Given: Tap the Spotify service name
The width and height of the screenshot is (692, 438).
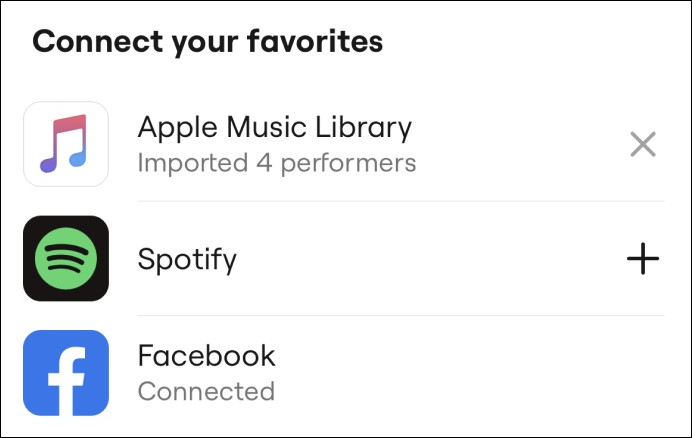Looking at the screenshot, I should (187, 260).
